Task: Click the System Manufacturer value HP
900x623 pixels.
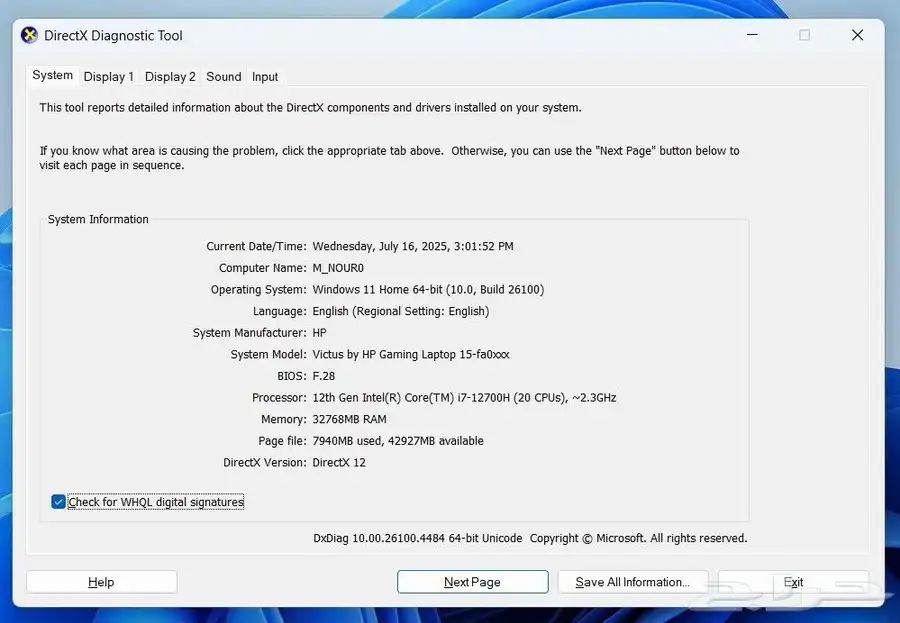Action: [x=319, y=333]
